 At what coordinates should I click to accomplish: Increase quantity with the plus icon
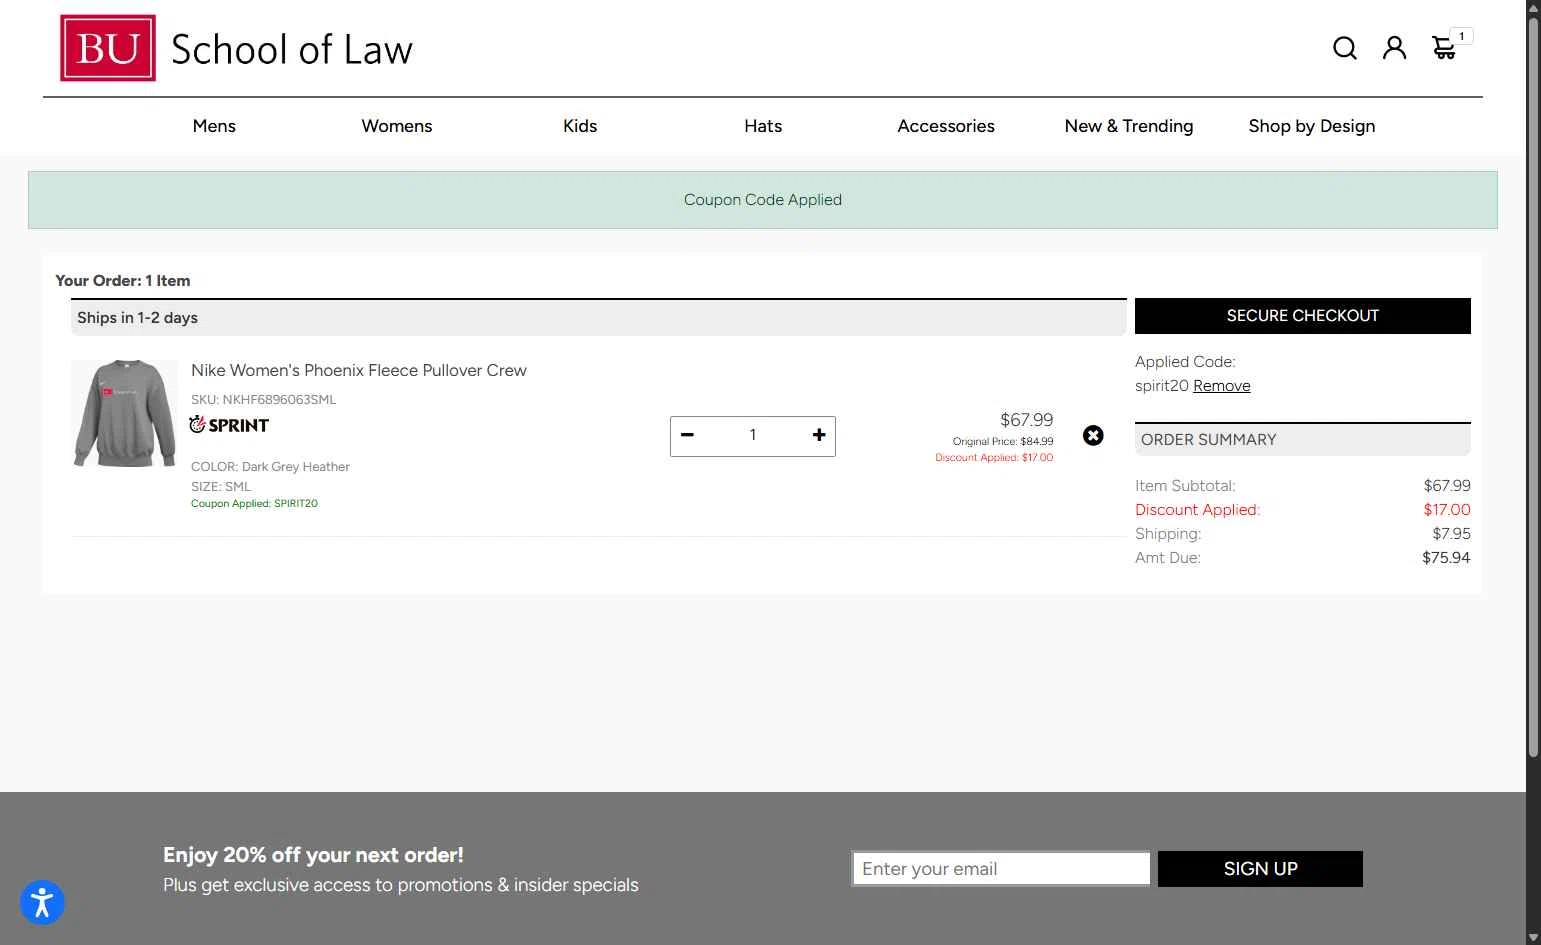point(819,435)
